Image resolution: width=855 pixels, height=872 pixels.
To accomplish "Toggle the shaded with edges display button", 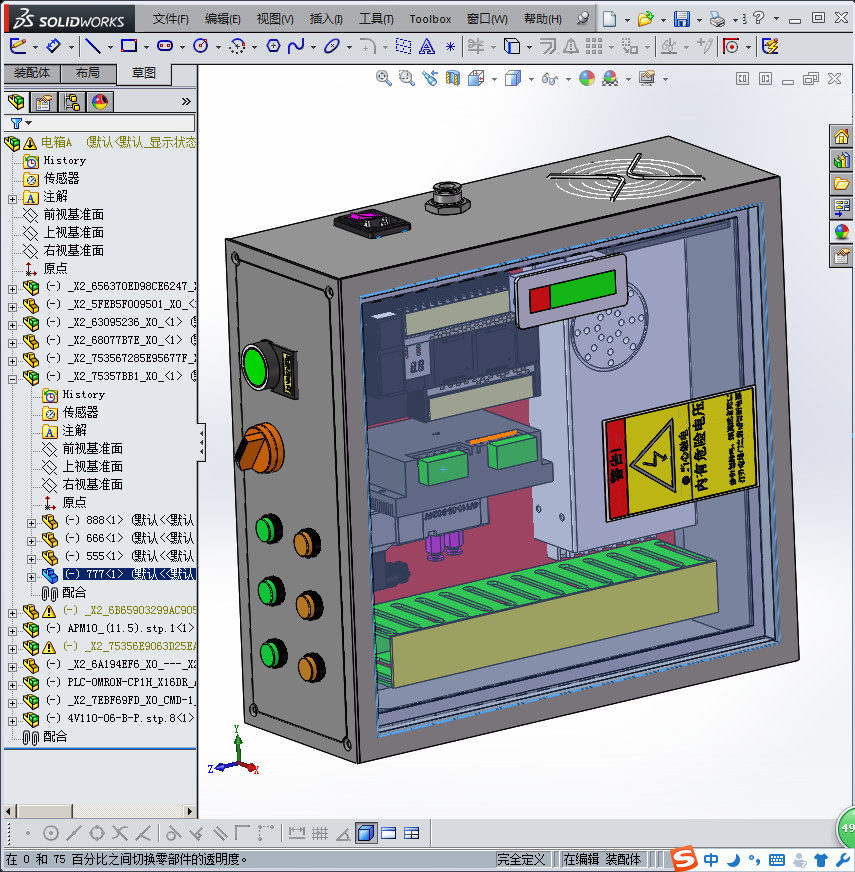I will pyautogui.click(x=365, y=832).
